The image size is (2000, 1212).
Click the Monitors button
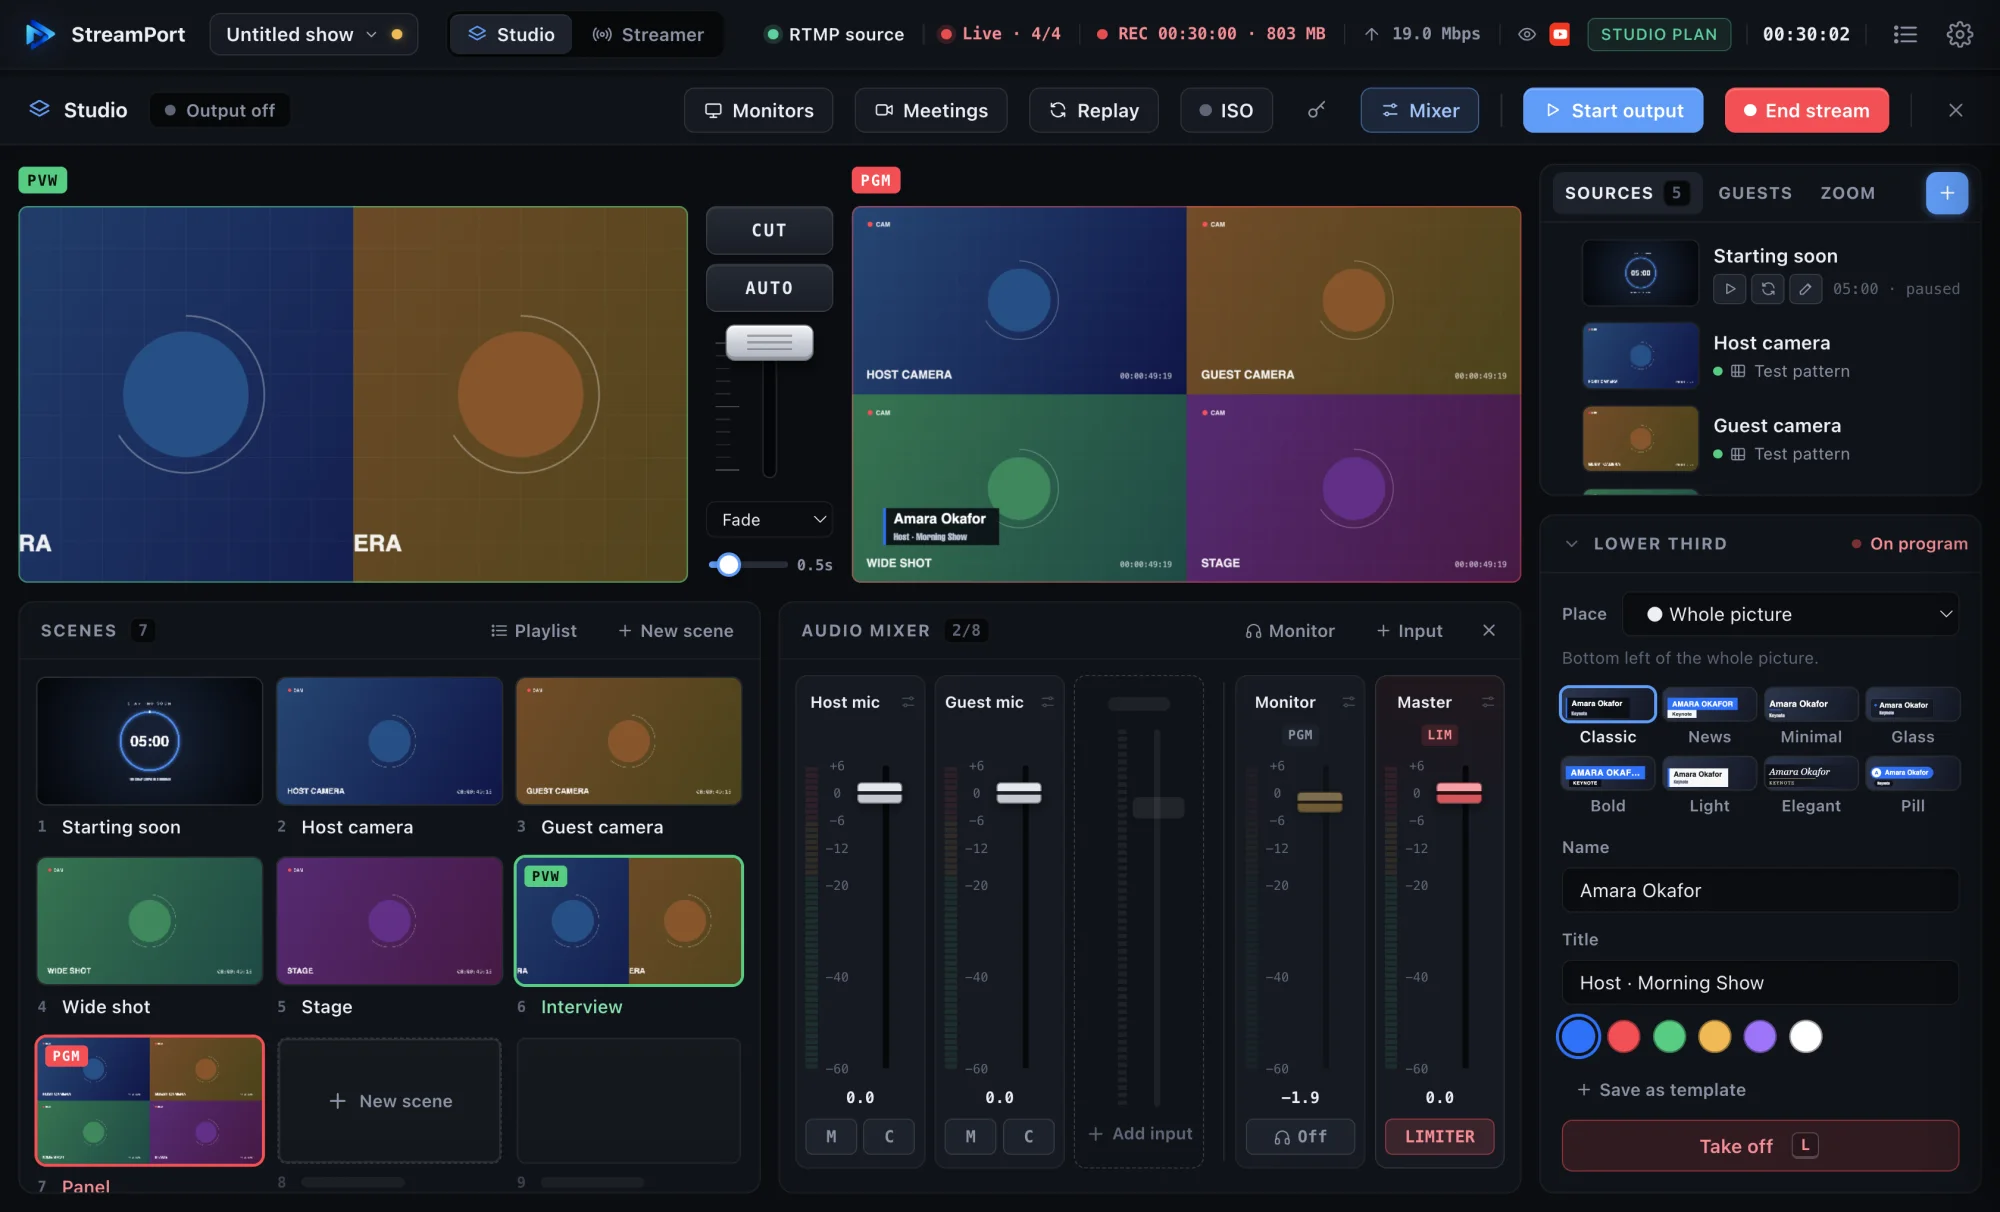758,110
